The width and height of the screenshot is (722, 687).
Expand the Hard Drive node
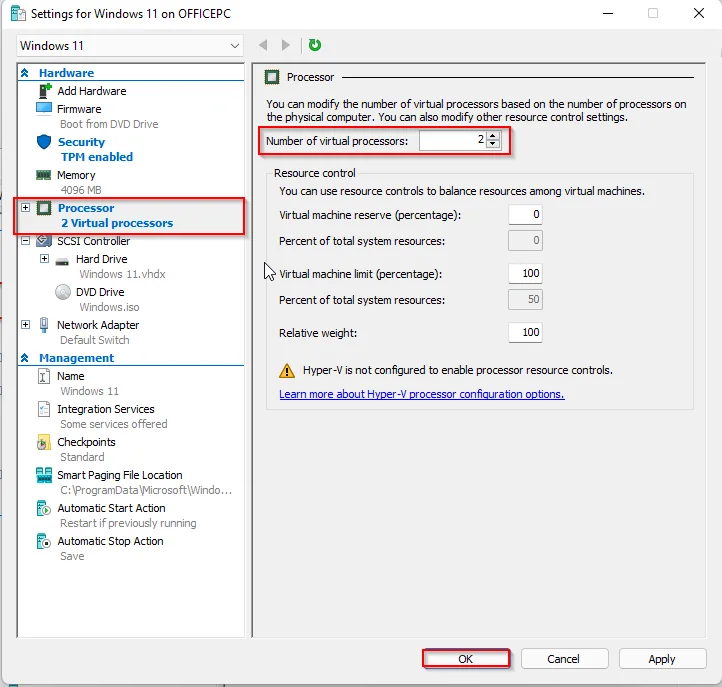44,259
